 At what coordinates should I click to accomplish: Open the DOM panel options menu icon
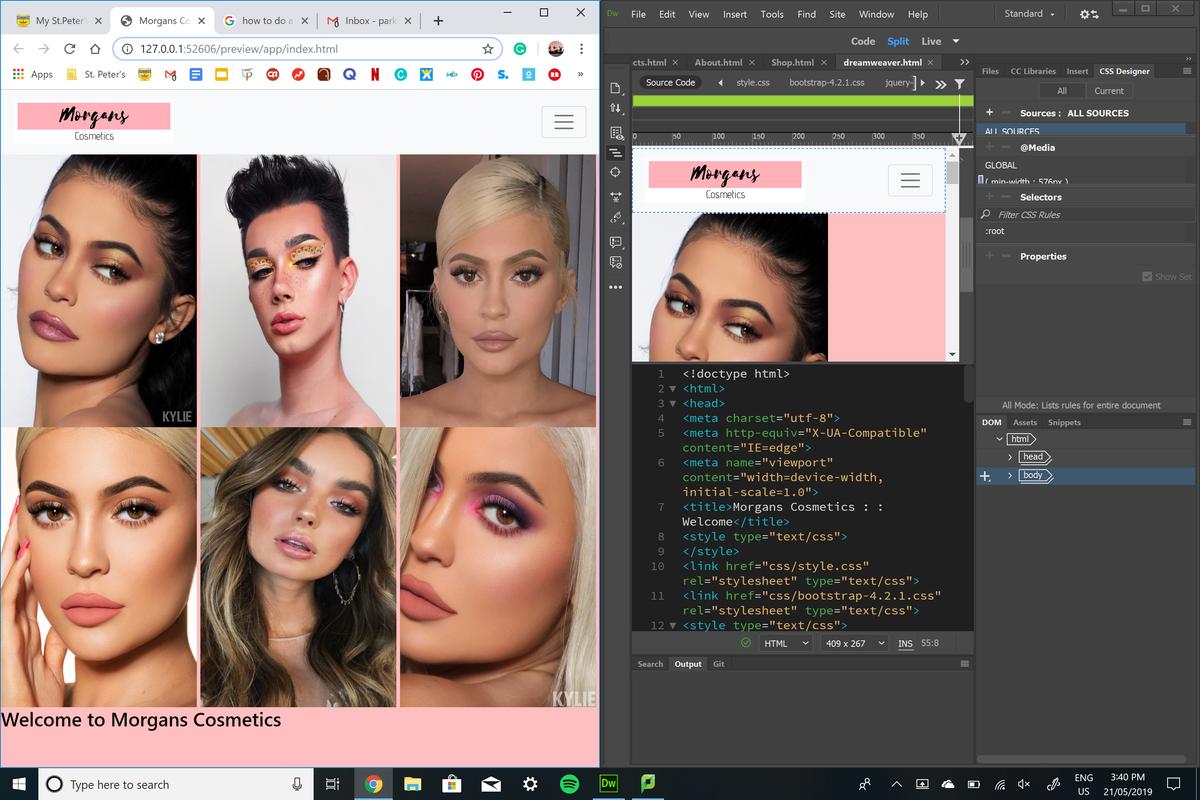point(1186,422)
